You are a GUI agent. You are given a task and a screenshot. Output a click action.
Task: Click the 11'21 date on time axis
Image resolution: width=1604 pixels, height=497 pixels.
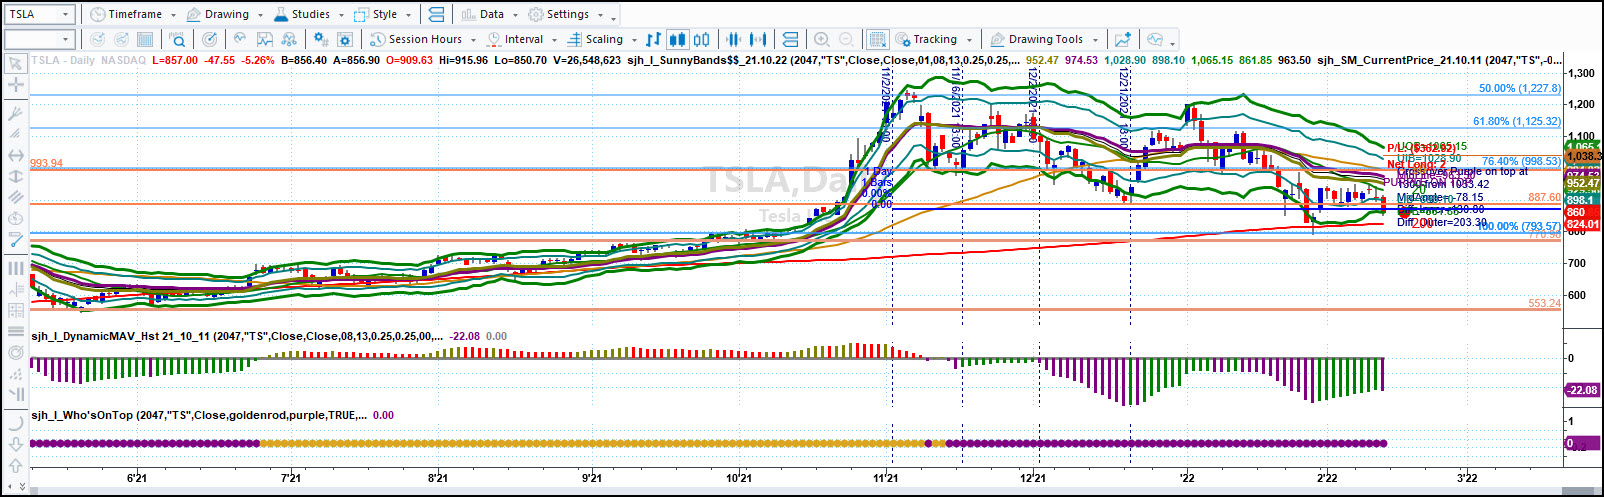pyautogui.click(x=885, y=478)
